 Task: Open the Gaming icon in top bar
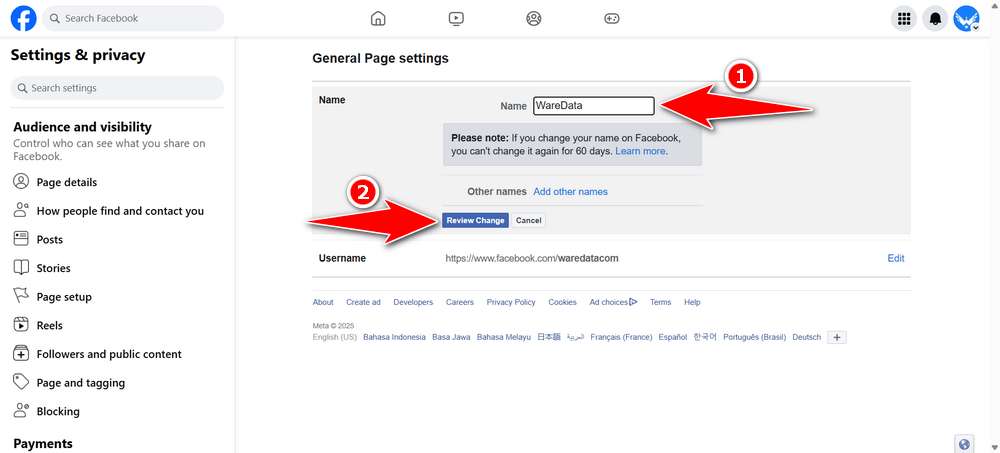click(612, 19)
